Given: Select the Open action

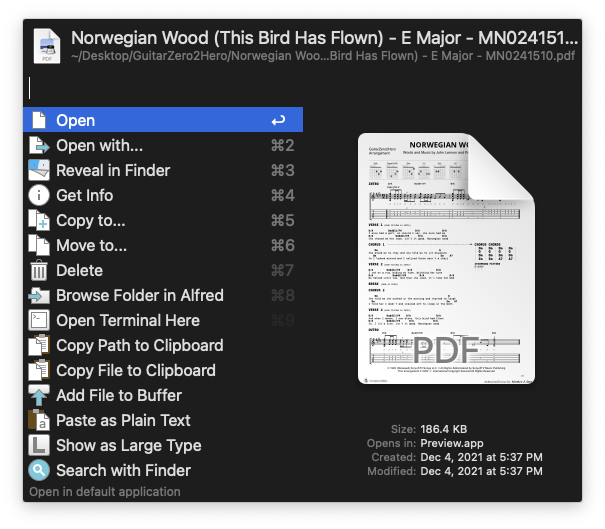Looking at the screenshot, I should [163, 120].
